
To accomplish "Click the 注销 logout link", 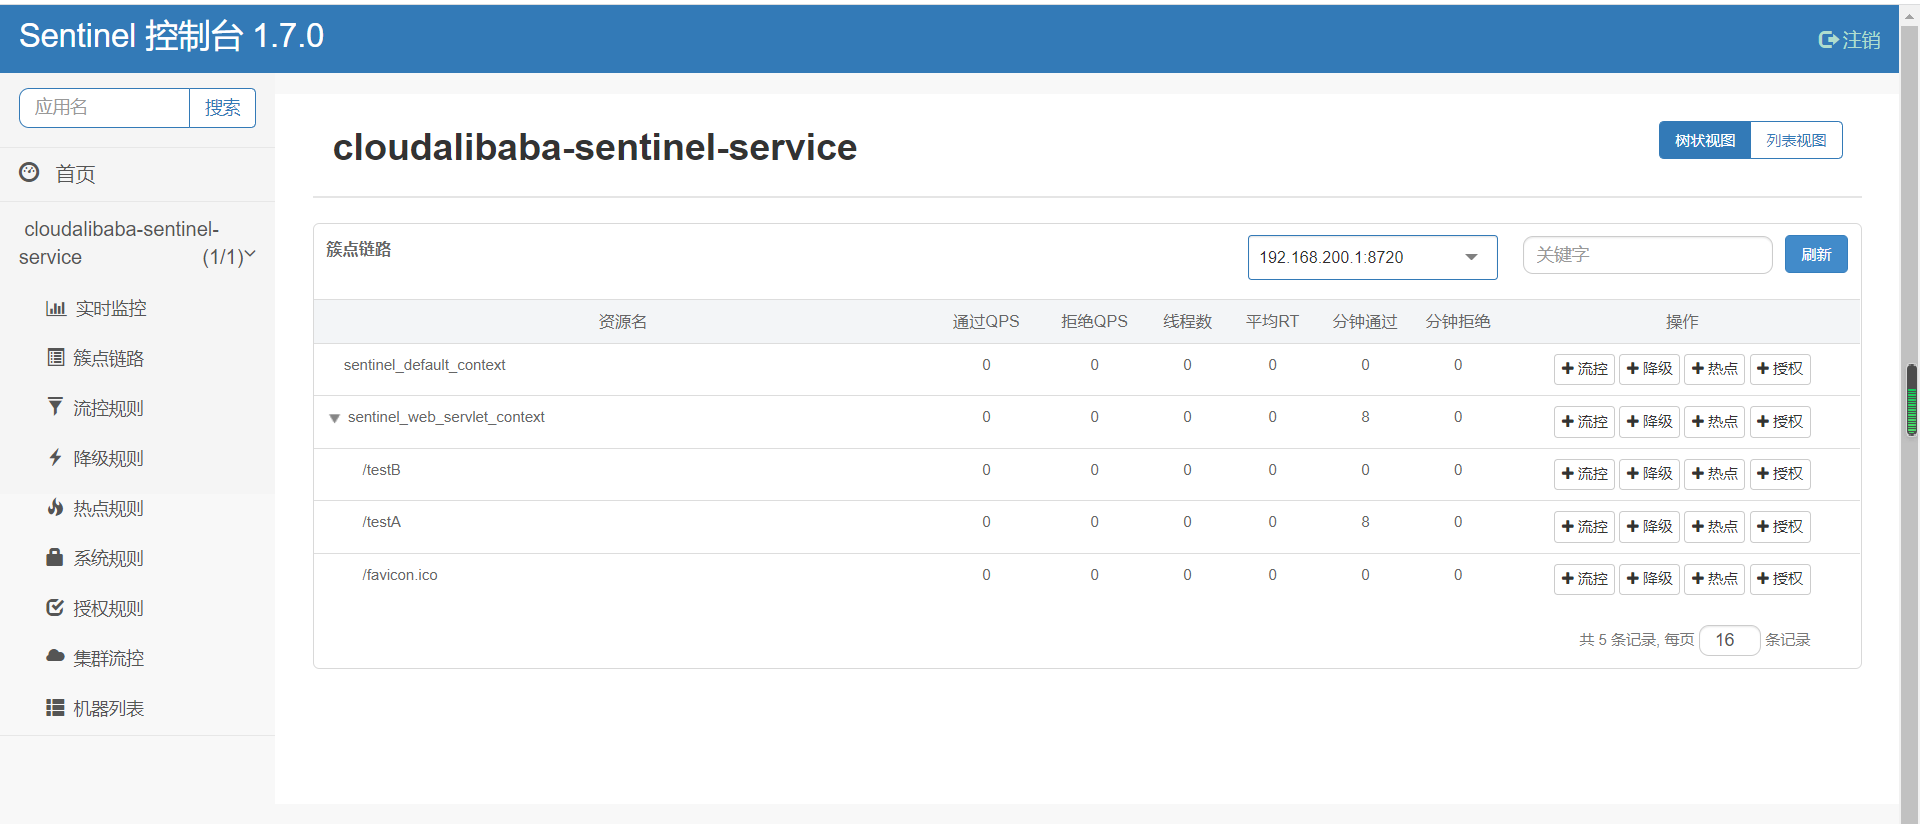I will pyautogui.click(x=1849, y=40).
